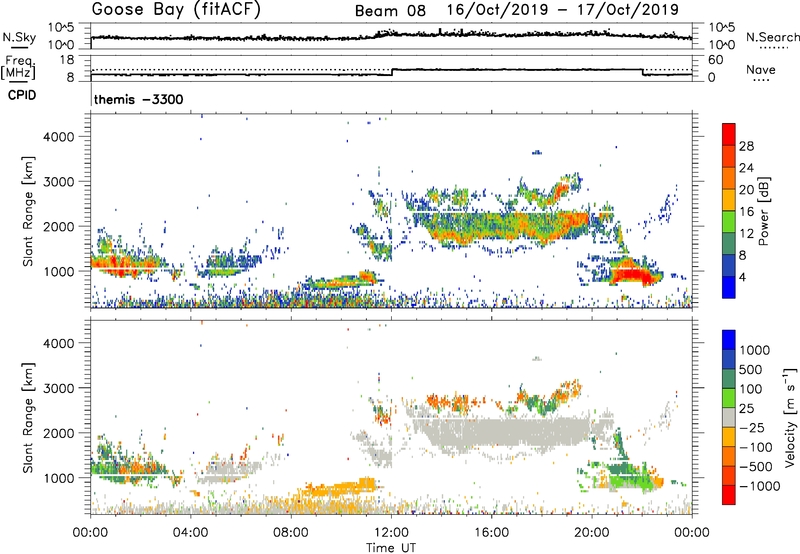This screenshot has width=800, height=554.
Task: Click the "Time UT" axis title
Action: 391,548
